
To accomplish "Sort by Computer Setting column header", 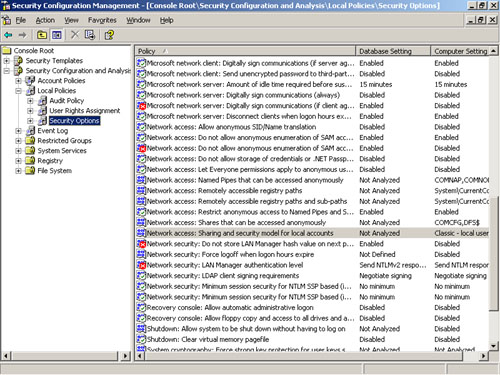I will (x=460, y=51).
